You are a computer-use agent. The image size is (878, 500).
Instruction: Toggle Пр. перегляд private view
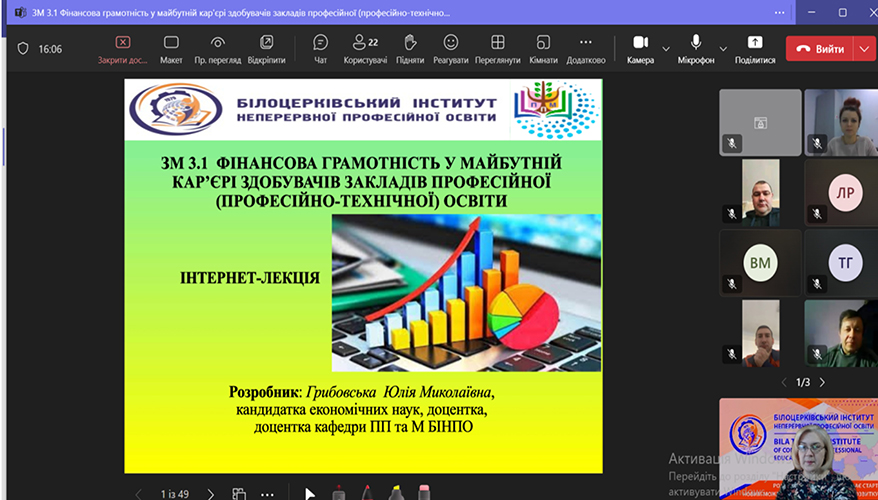point(217,48)
